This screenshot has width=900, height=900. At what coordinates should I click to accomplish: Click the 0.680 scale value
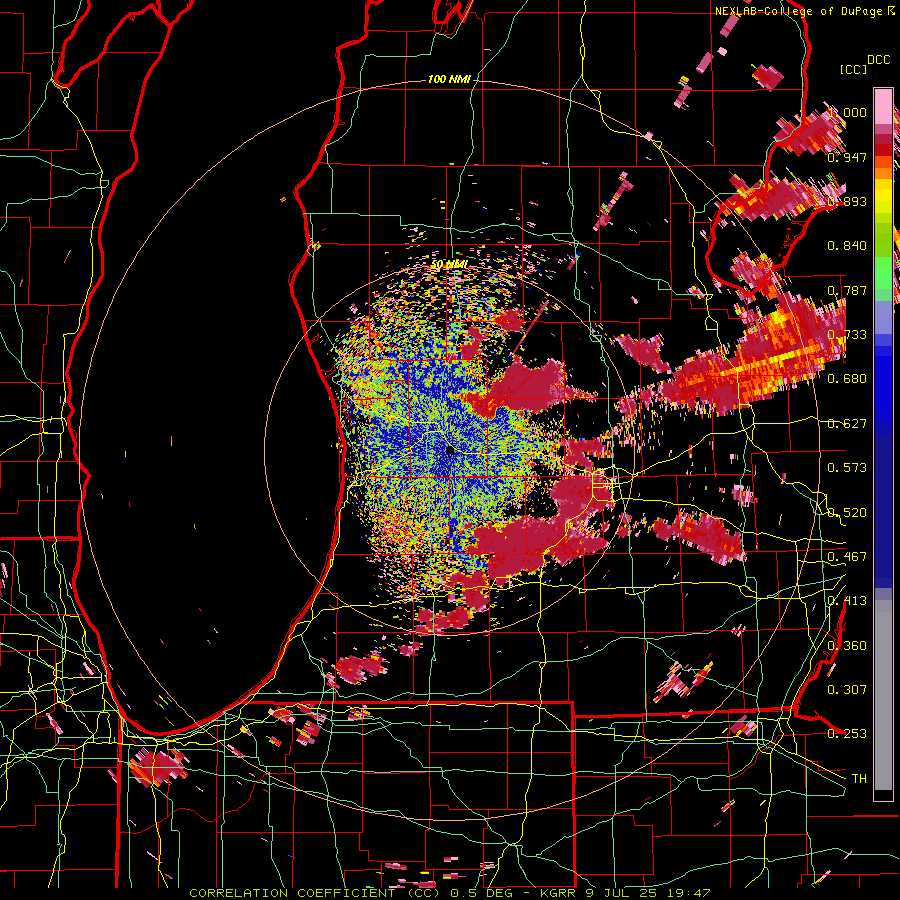847,379
